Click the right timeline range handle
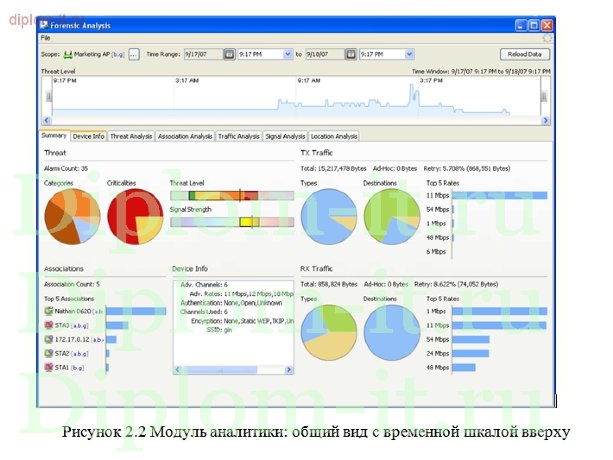Screen dimensions: 613x460 tap(544, 96)
